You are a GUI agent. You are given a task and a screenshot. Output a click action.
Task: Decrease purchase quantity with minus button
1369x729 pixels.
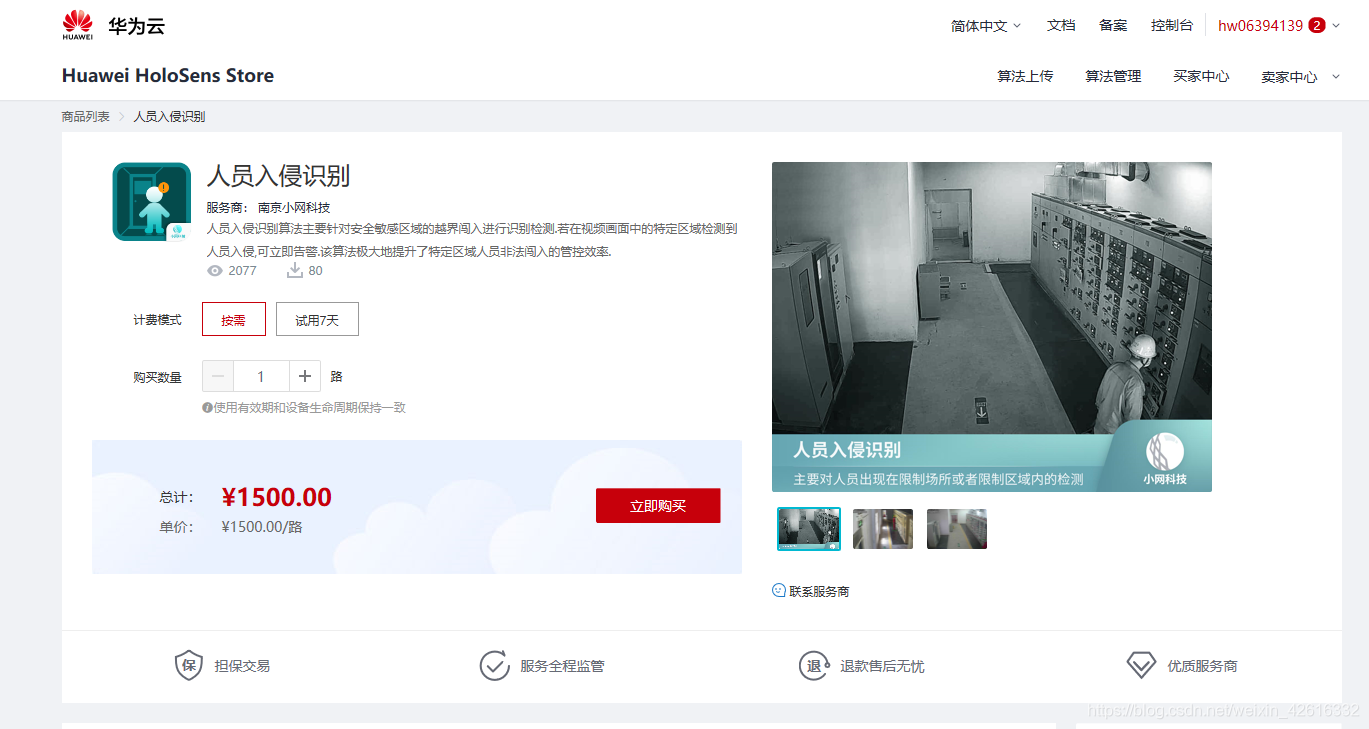click(x=218, y=376)
